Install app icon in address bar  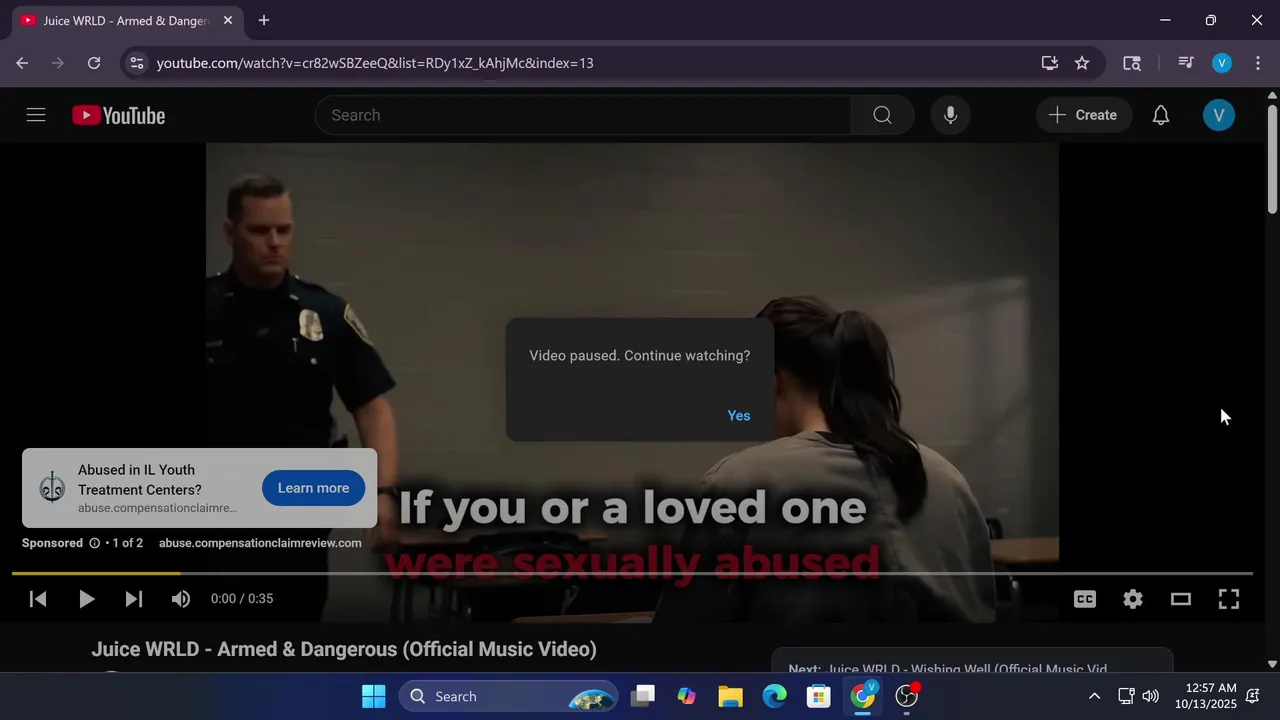1049,63
